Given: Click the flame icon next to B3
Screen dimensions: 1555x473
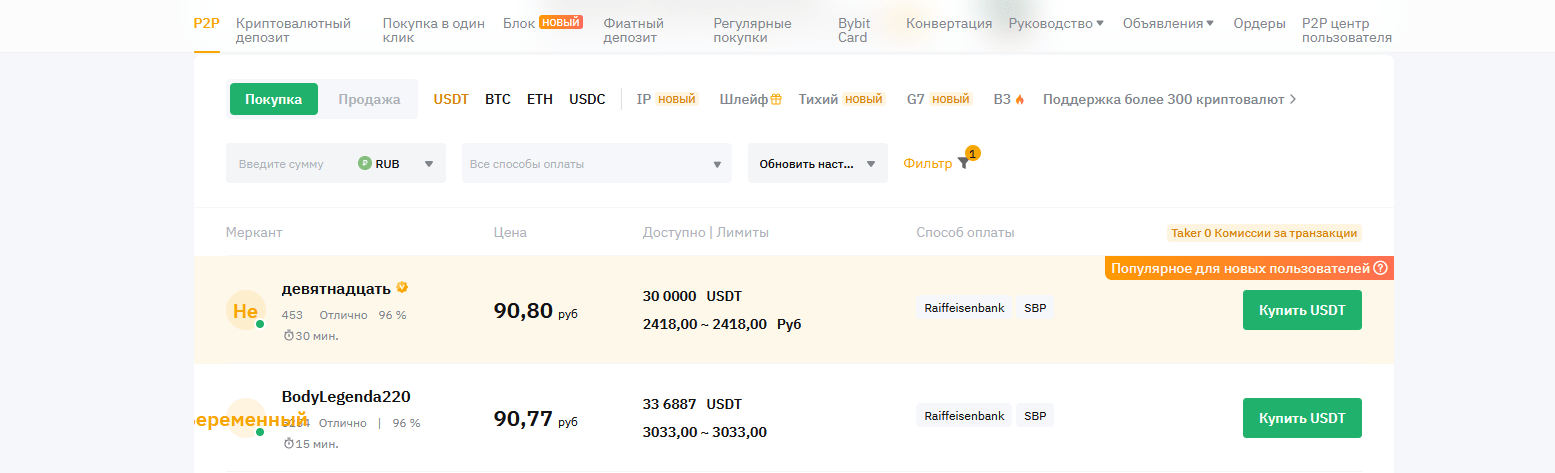Looking at the screenshot, I should pyautogui.click(x=1020, y=100).
